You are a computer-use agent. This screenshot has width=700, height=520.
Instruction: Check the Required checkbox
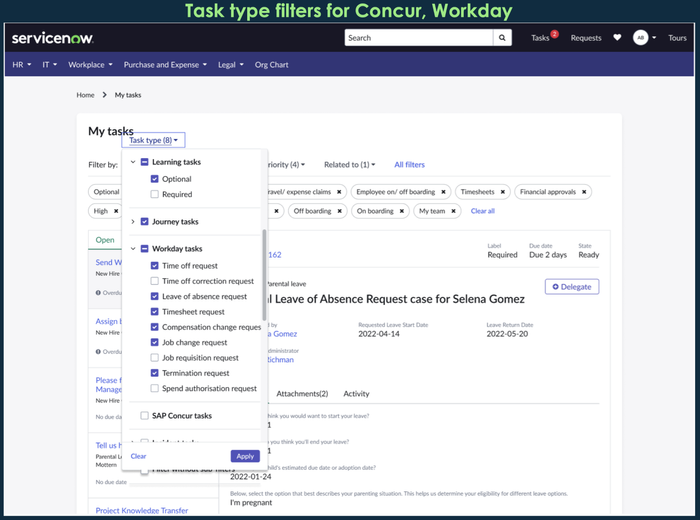(x=154, y=194)
